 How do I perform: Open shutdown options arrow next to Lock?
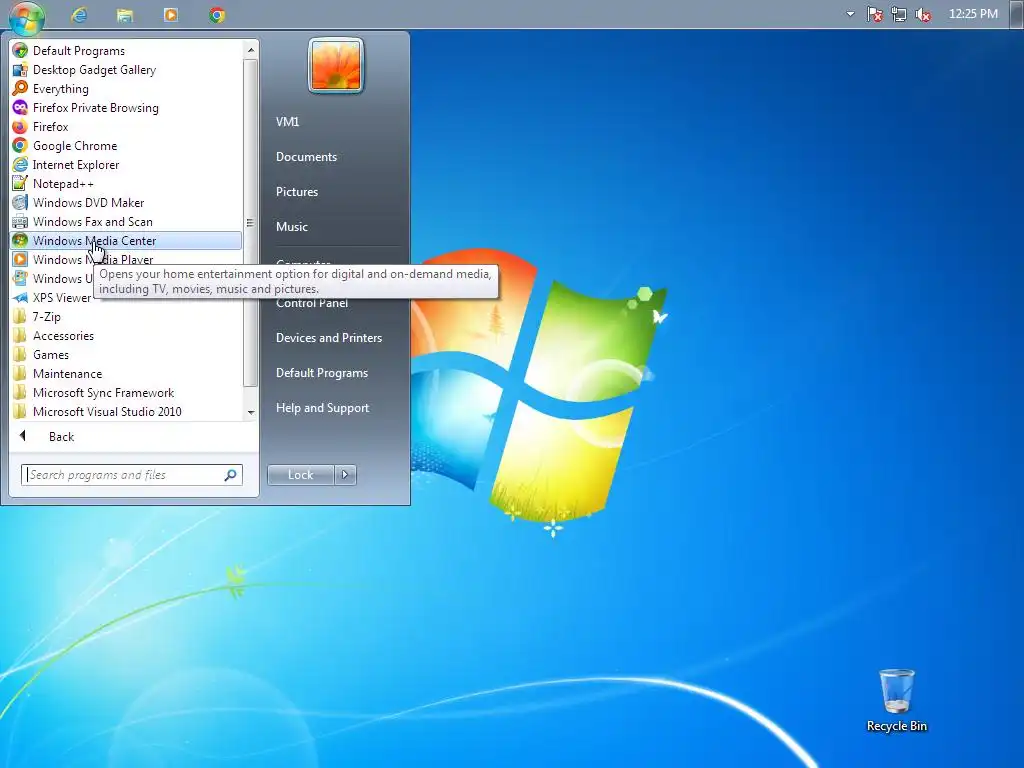point(345,475)
